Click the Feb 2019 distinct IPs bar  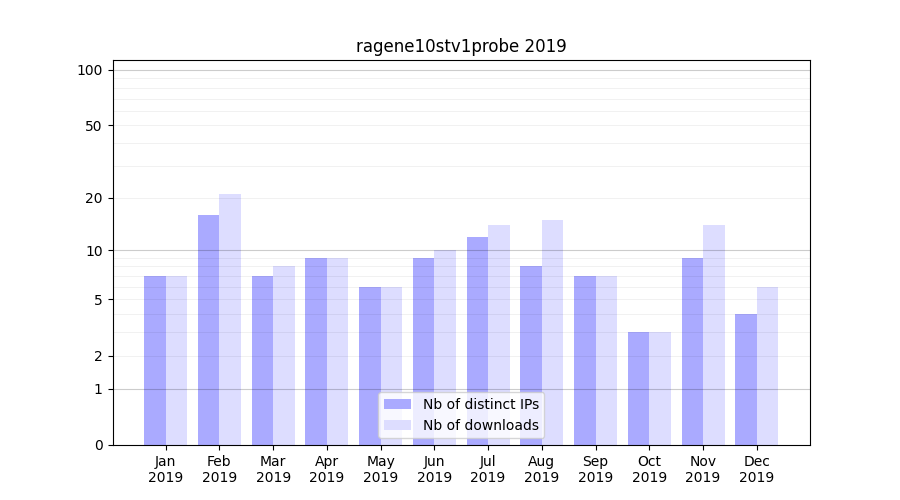click(208, 330)
